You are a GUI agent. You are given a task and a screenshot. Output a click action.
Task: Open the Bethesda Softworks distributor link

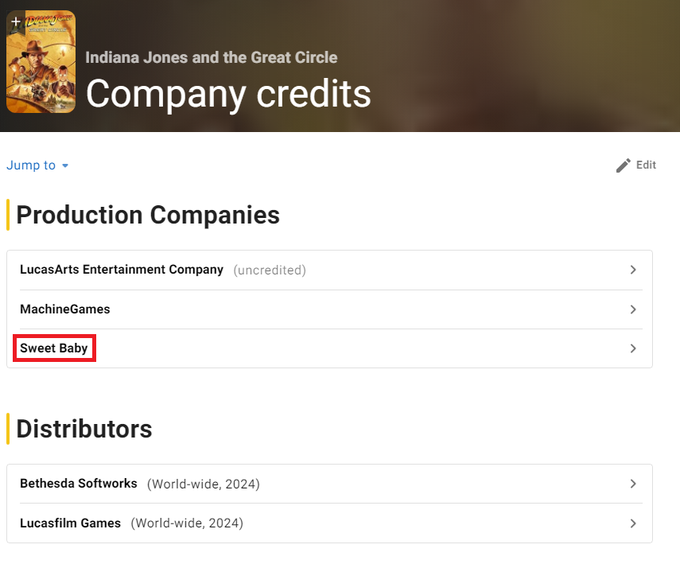pyautogui.click(x=78, y=484)
